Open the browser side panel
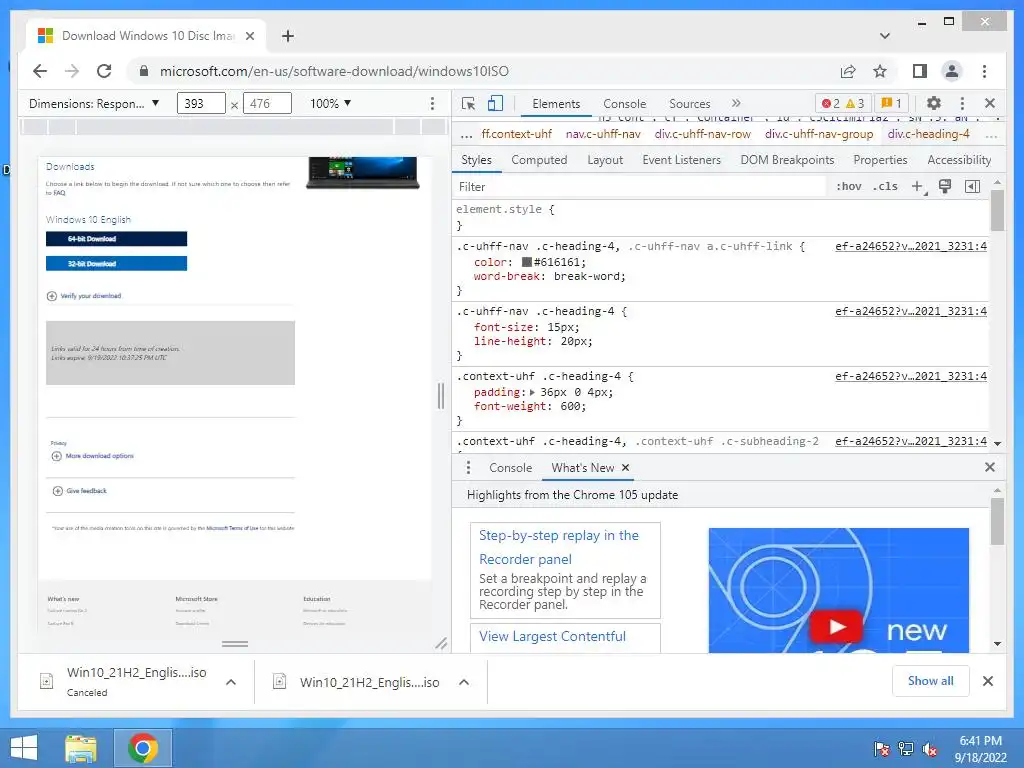The image size is (1024, 768). tap(920, 71)
